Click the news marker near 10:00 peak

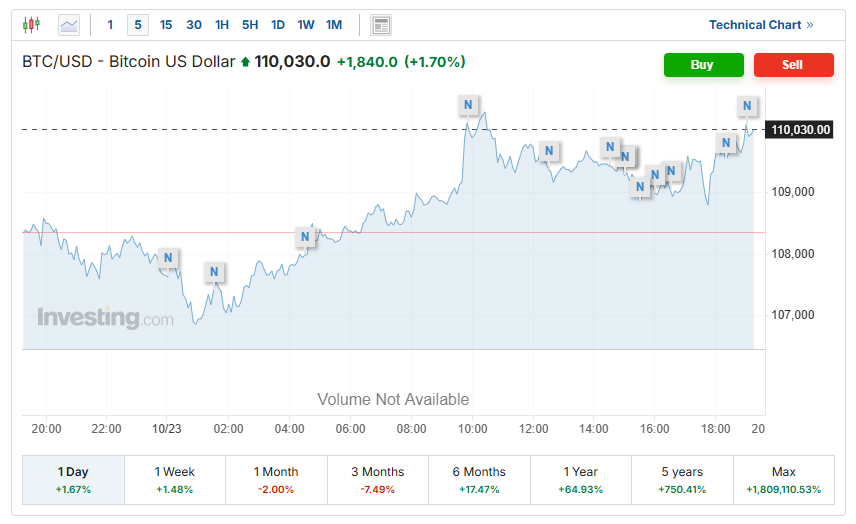click(x=468, y=104)
